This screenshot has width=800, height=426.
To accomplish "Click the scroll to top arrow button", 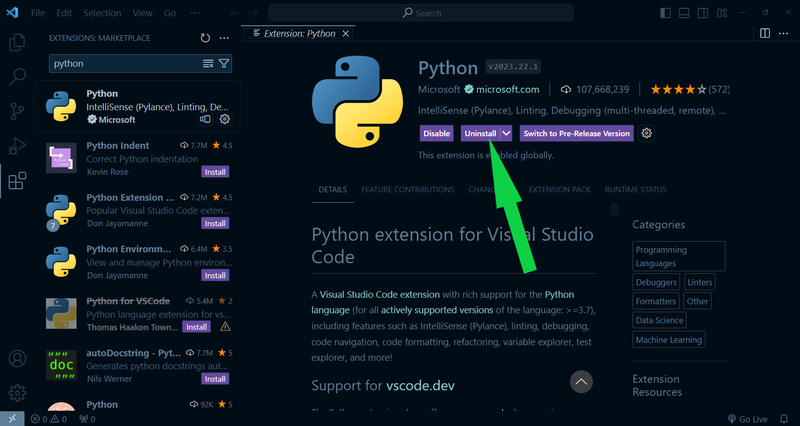I will click(x=581, y=382).
